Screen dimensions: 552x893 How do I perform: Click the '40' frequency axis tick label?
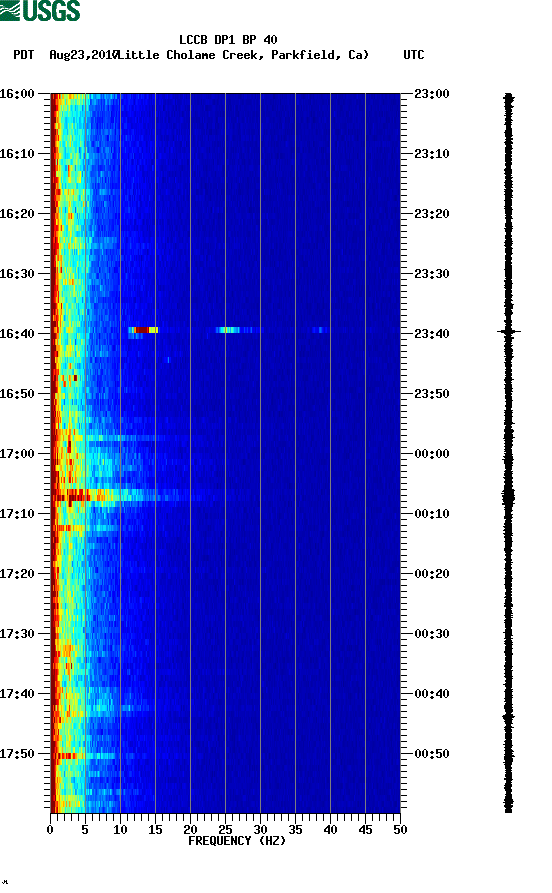coord(330,830)
